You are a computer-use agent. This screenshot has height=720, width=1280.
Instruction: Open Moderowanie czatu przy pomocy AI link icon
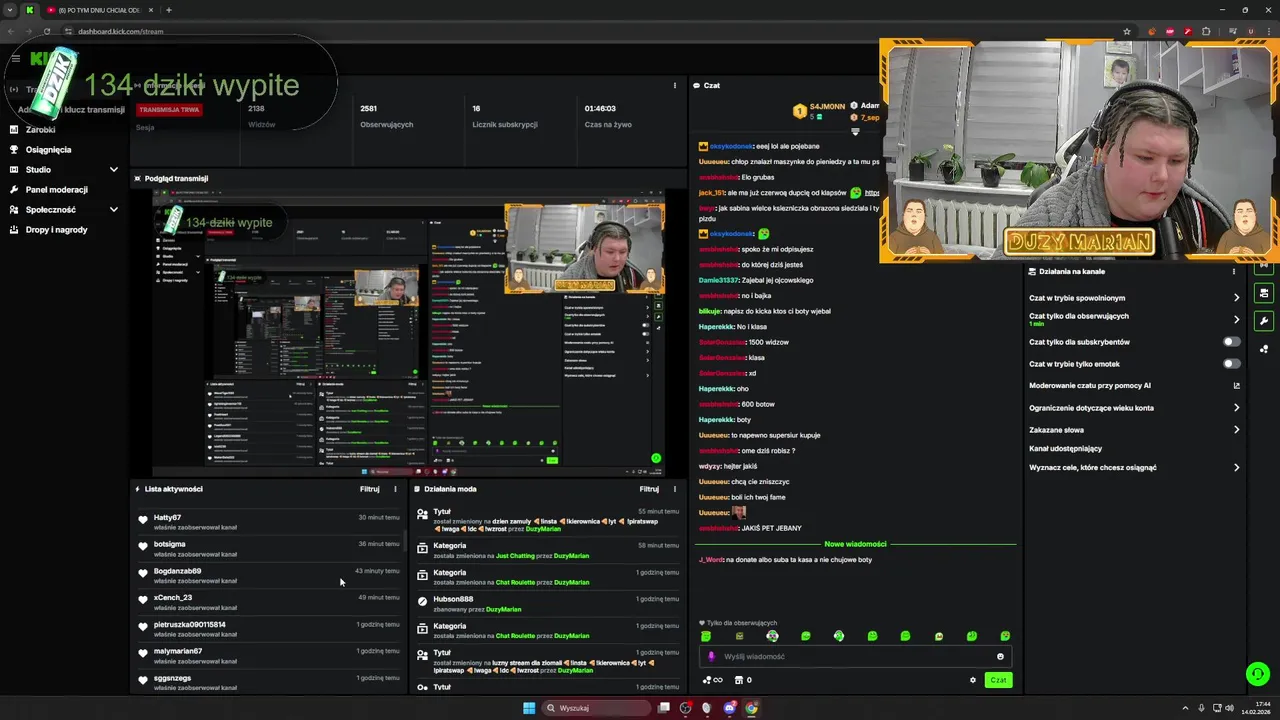pos(1236,386)
